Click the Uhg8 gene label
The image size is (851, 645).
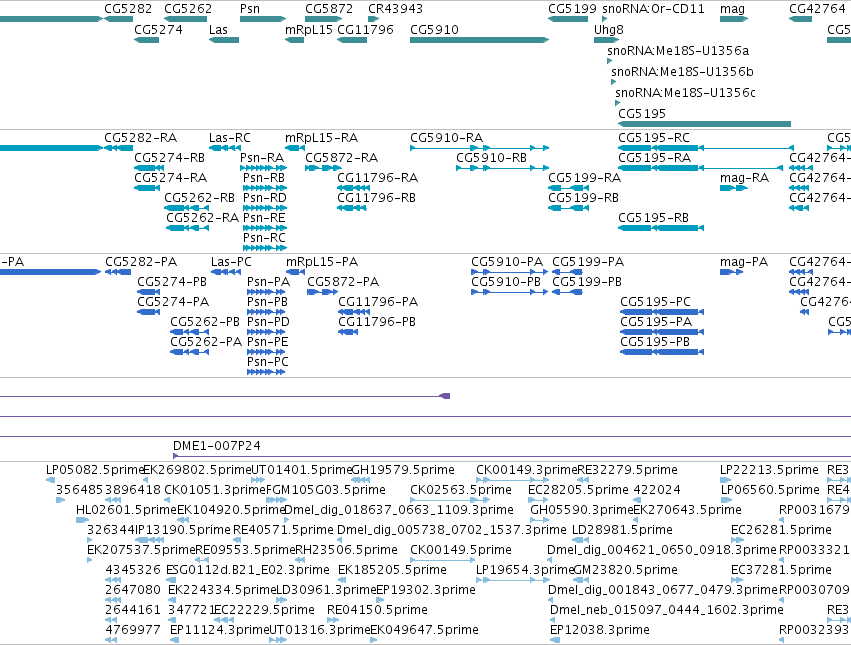[609, 29]
